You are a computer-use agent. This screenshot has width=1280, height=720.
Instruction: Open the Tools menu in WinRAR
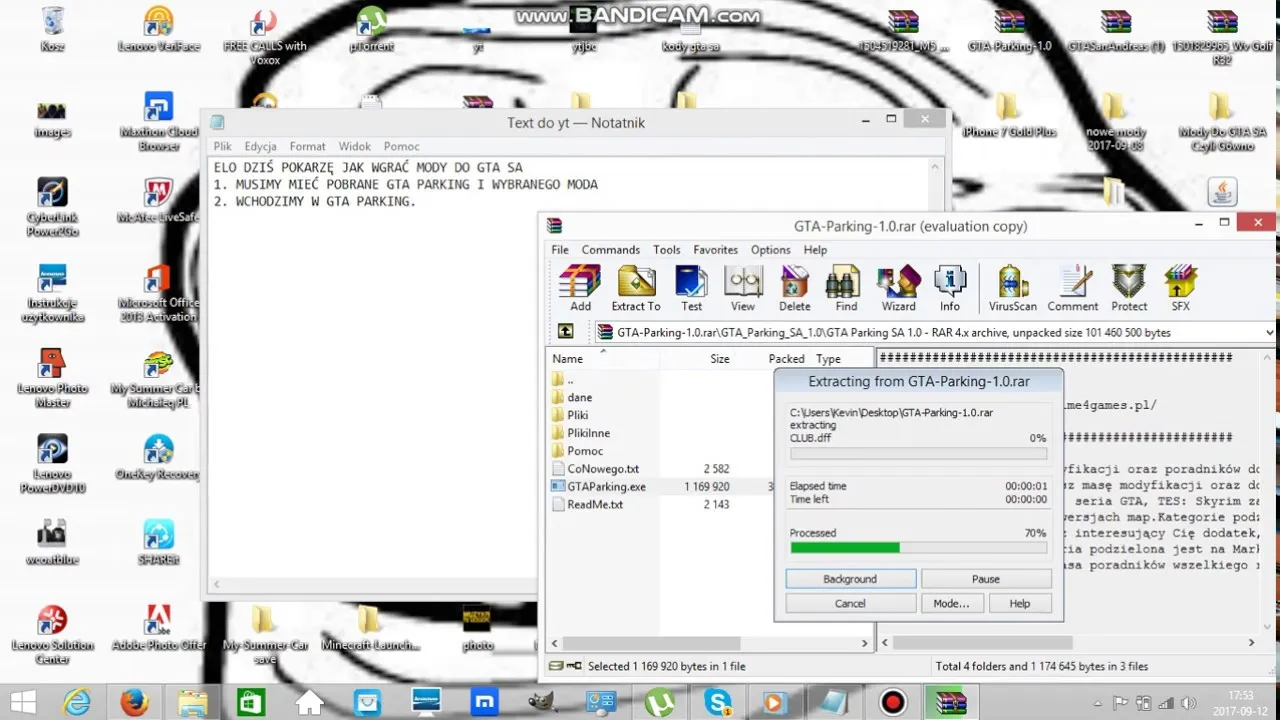click(x=667, y=250)
